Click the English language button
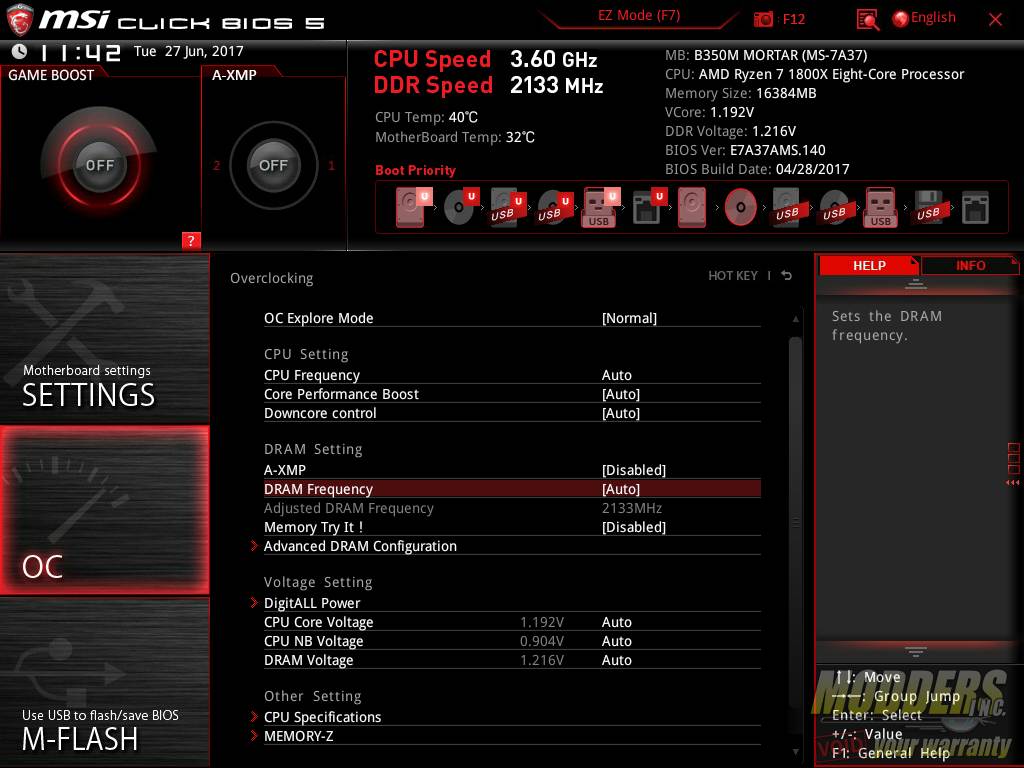Viewport: 1024px width, 768px height. [x=933, y=18]
